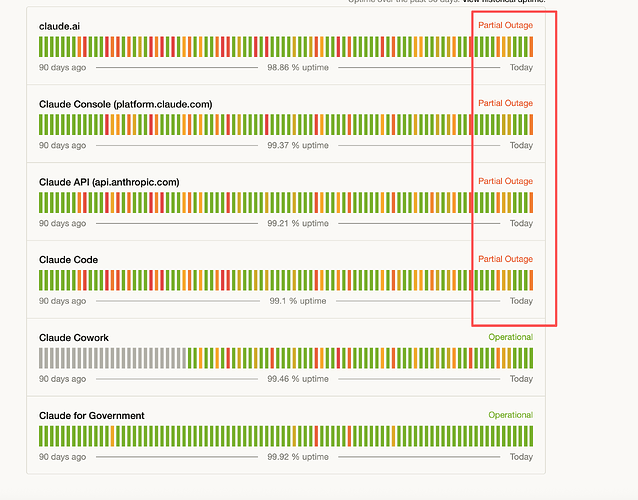
Task: Click '90 days ago' under Claude Cowork
Action: point(62,379)
